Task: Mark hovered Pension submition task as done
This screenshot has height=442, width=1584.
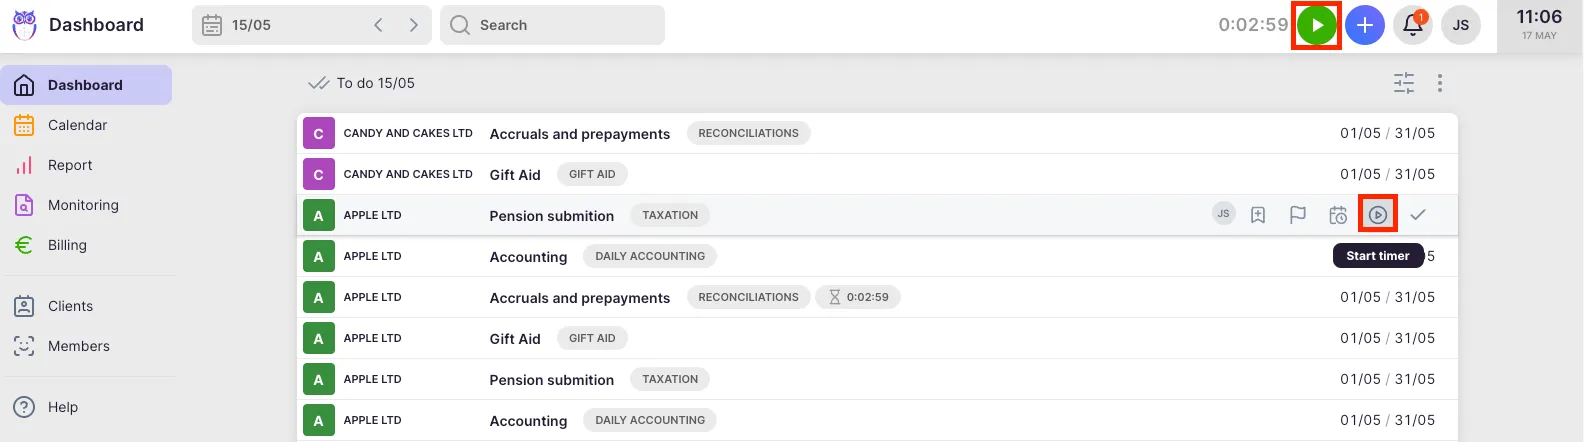Action: [x=1417, y=215]
